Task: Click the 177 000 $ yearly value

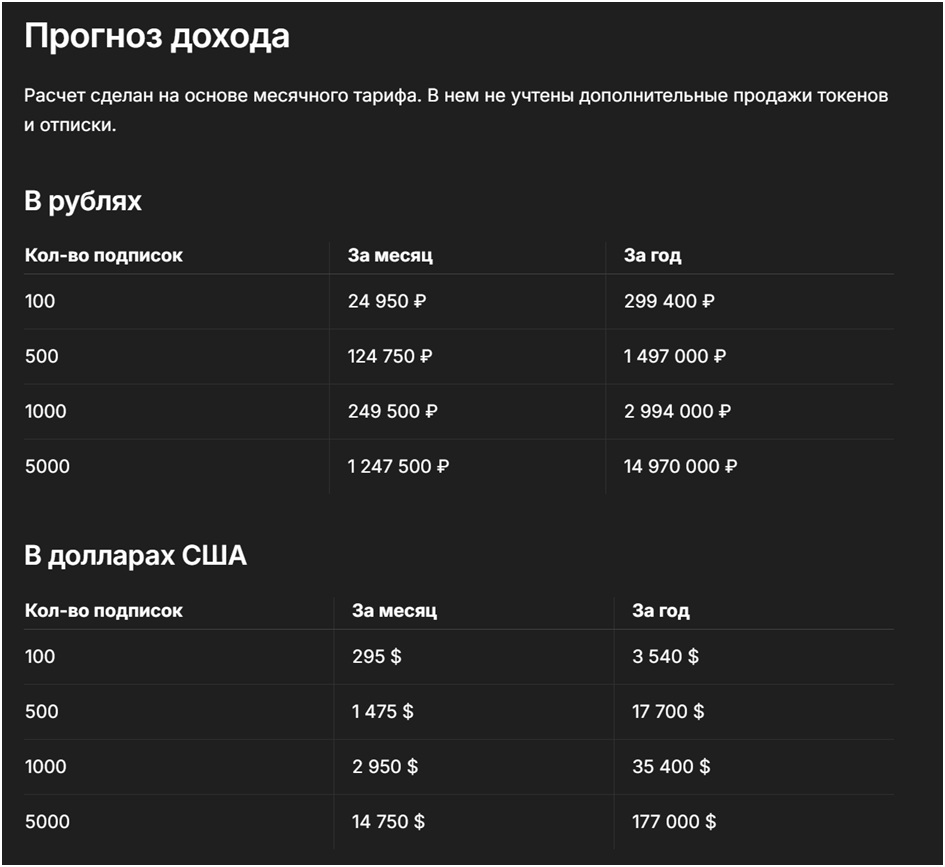Action: click(674, 821)
